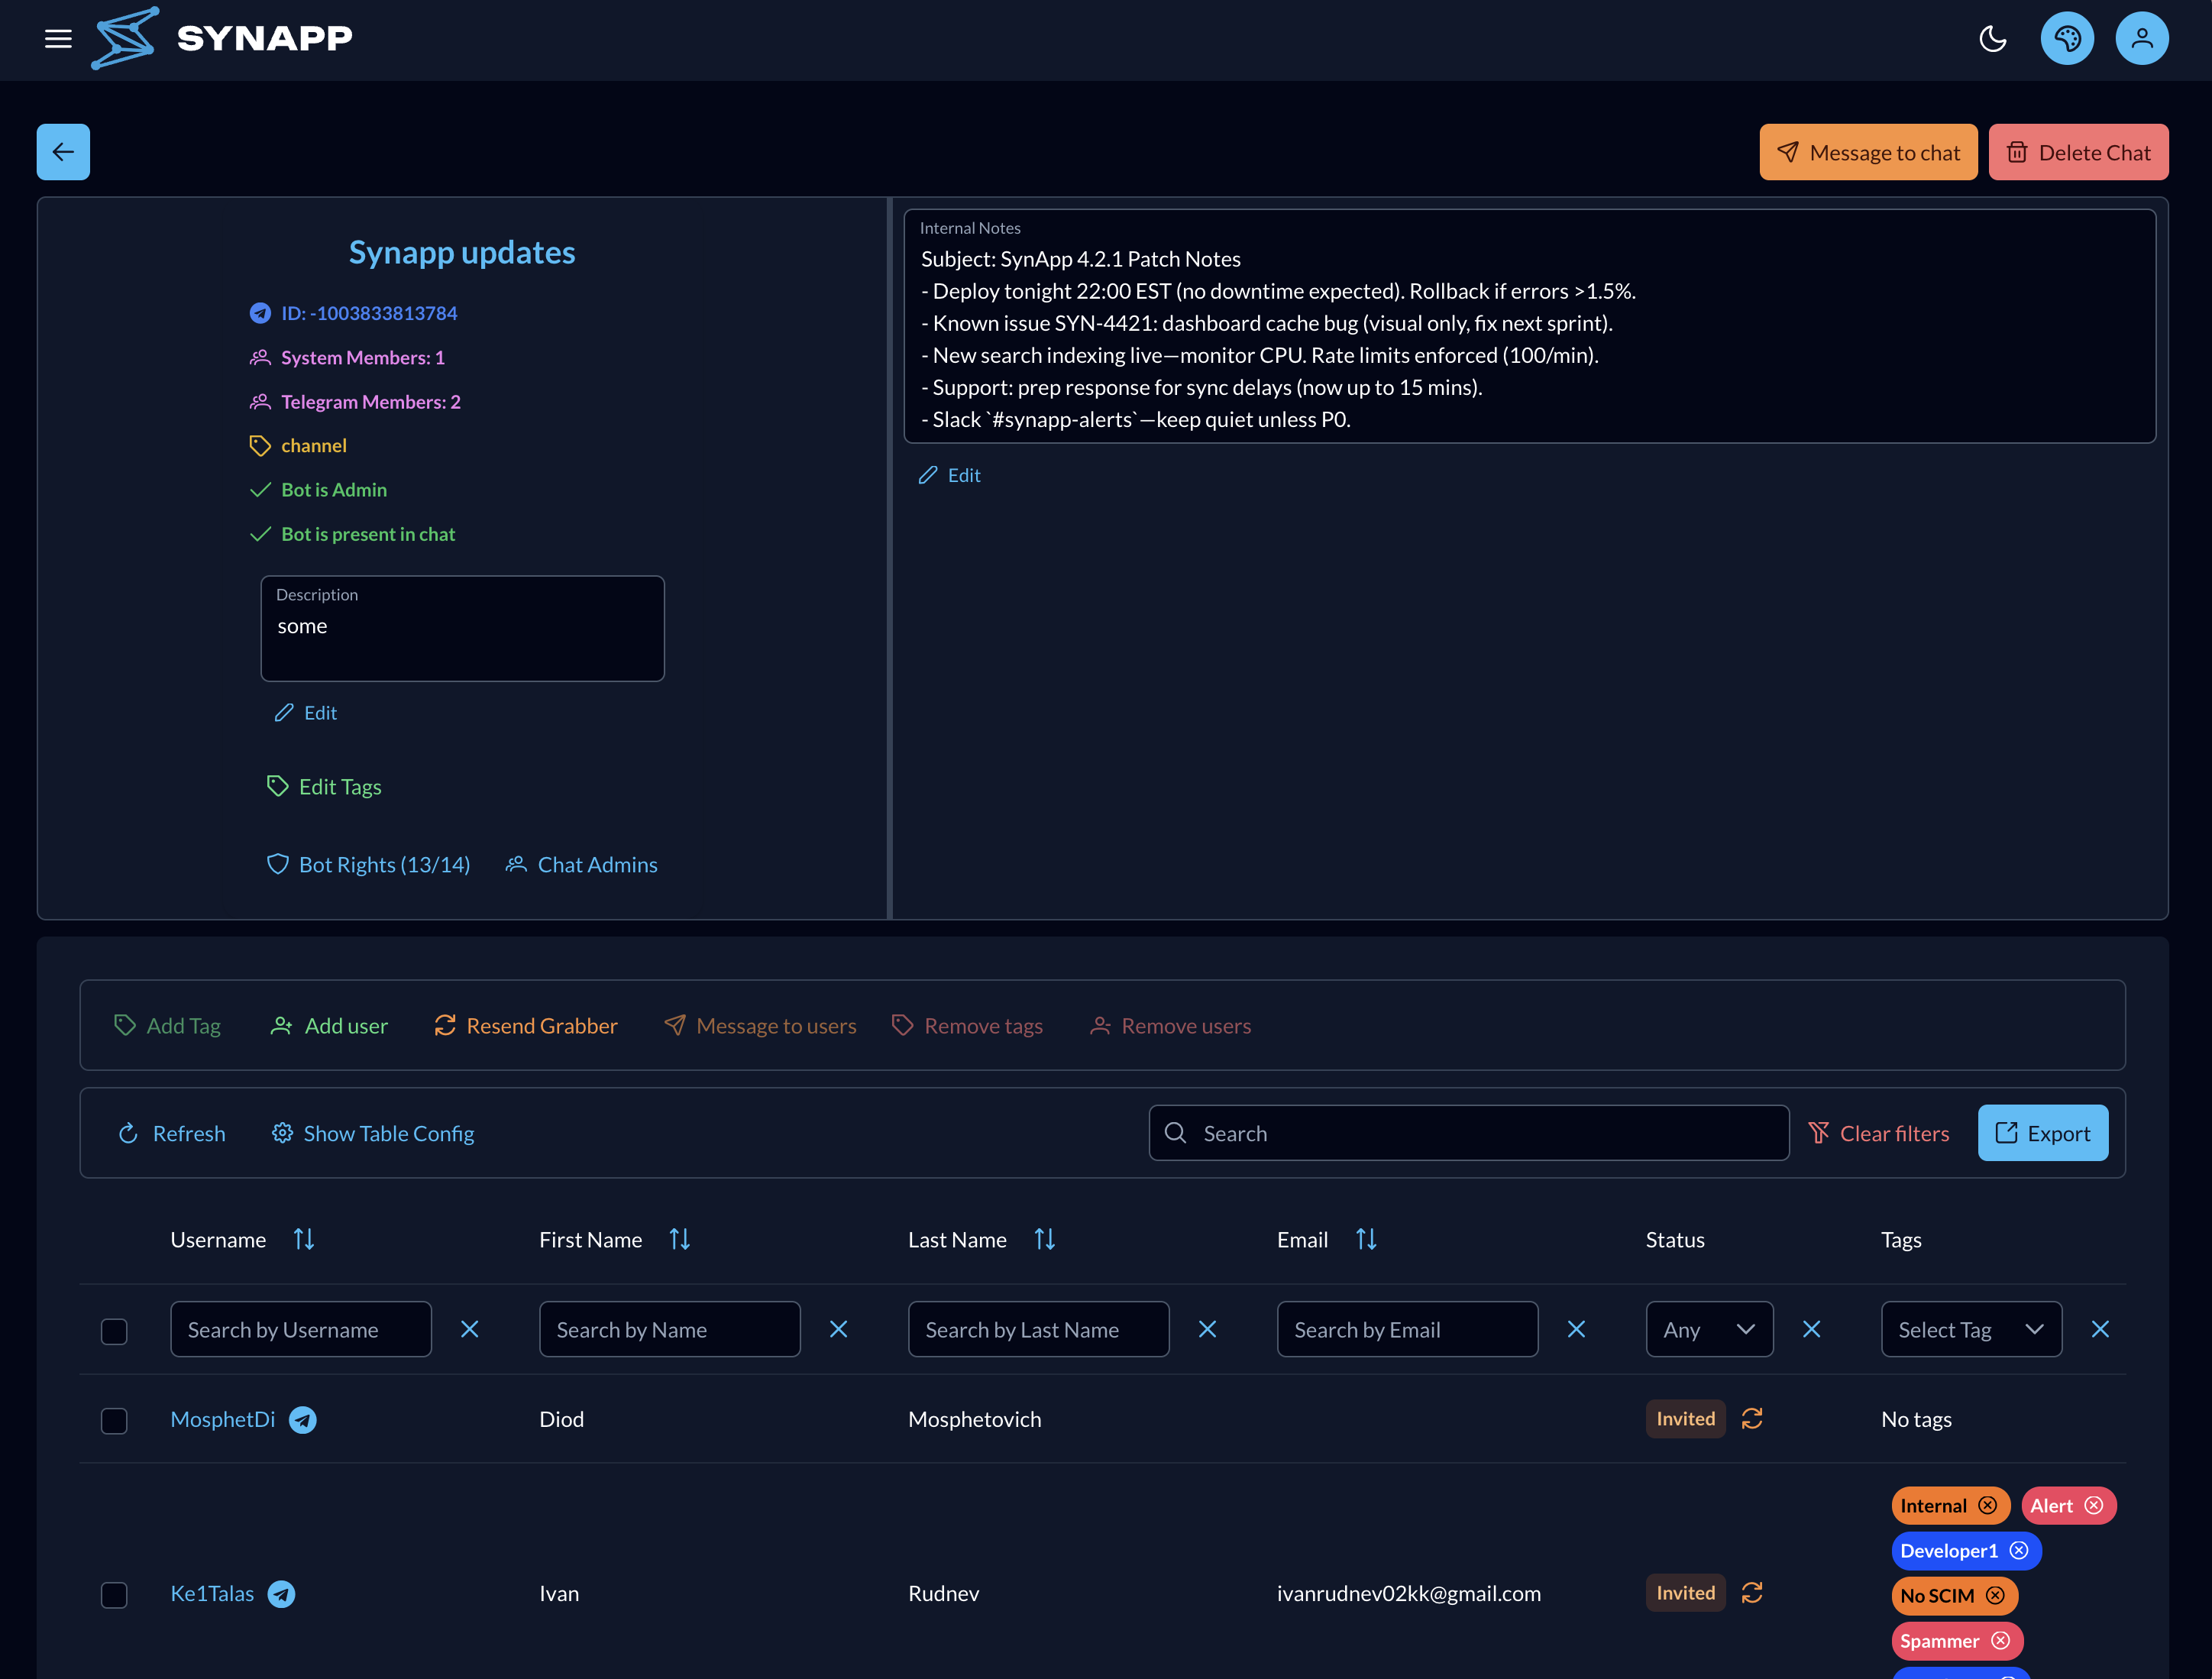This screenshot has height=1679, width=2212.
Task: Click Resend Grabber action
Action: tap(525, 1026)
